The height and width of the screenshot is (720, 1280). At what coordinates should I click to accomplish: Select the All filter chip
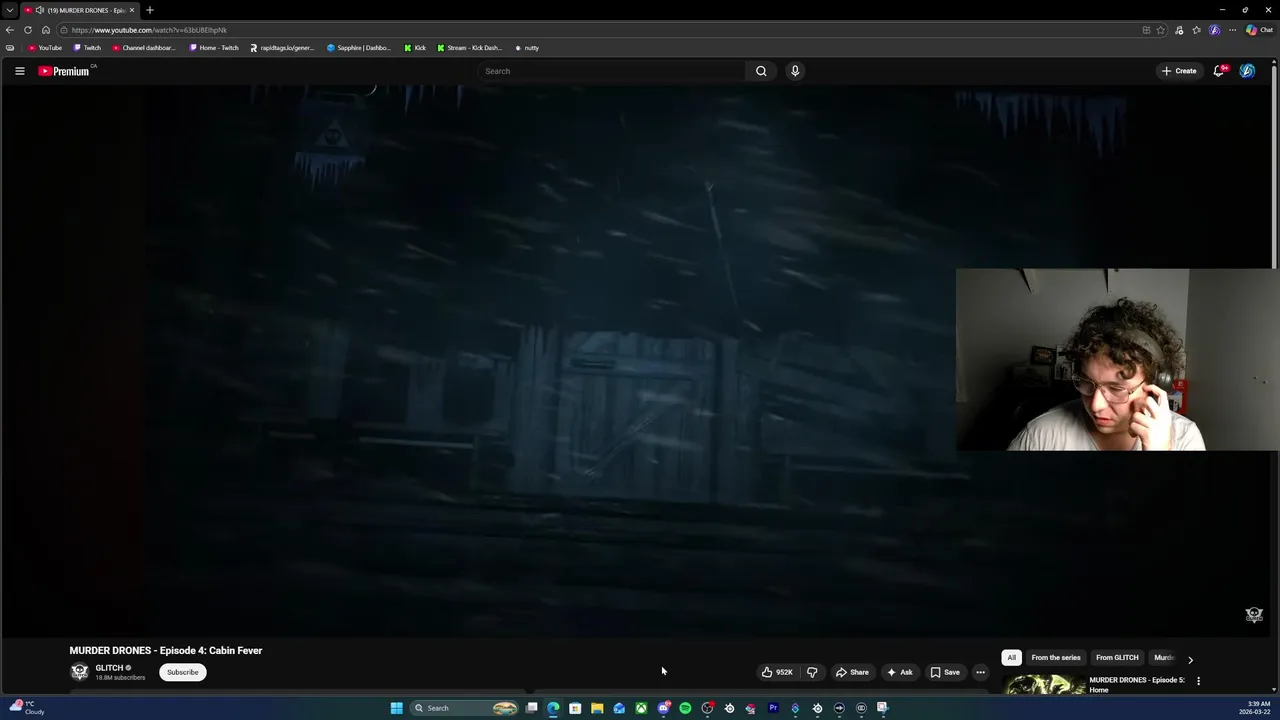(1011, 657)
